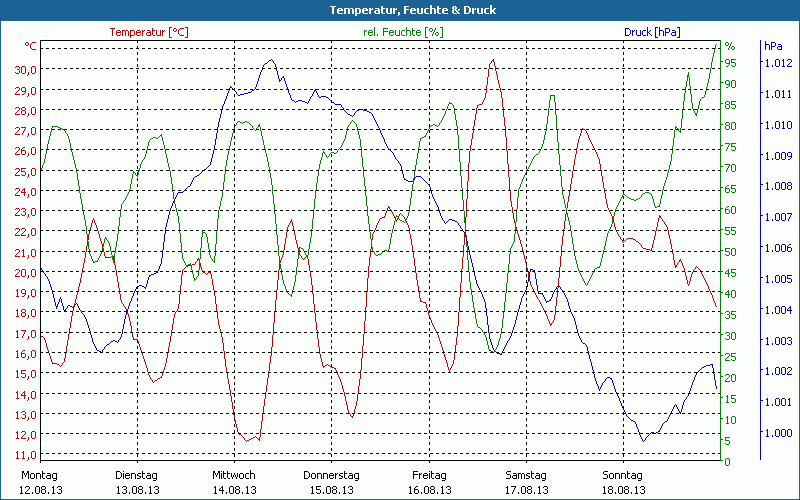Select the 'Sonntag' day label
Image resolution: width=800 pixels, height=500 pixels.
(x=623, y=475)
